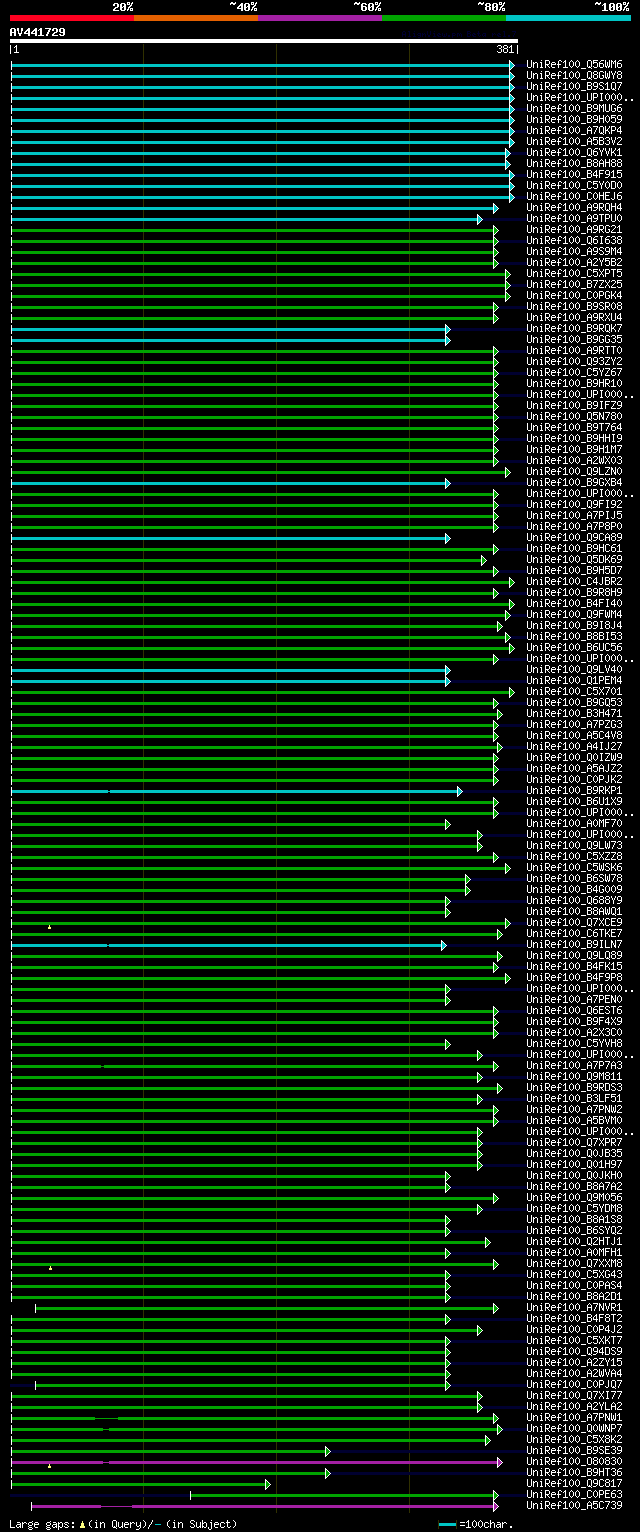The width and height of the screenshot is (640, 1532).
Task: Select hit label UniRef100_A9RQH4
Action: pos(574,208)
